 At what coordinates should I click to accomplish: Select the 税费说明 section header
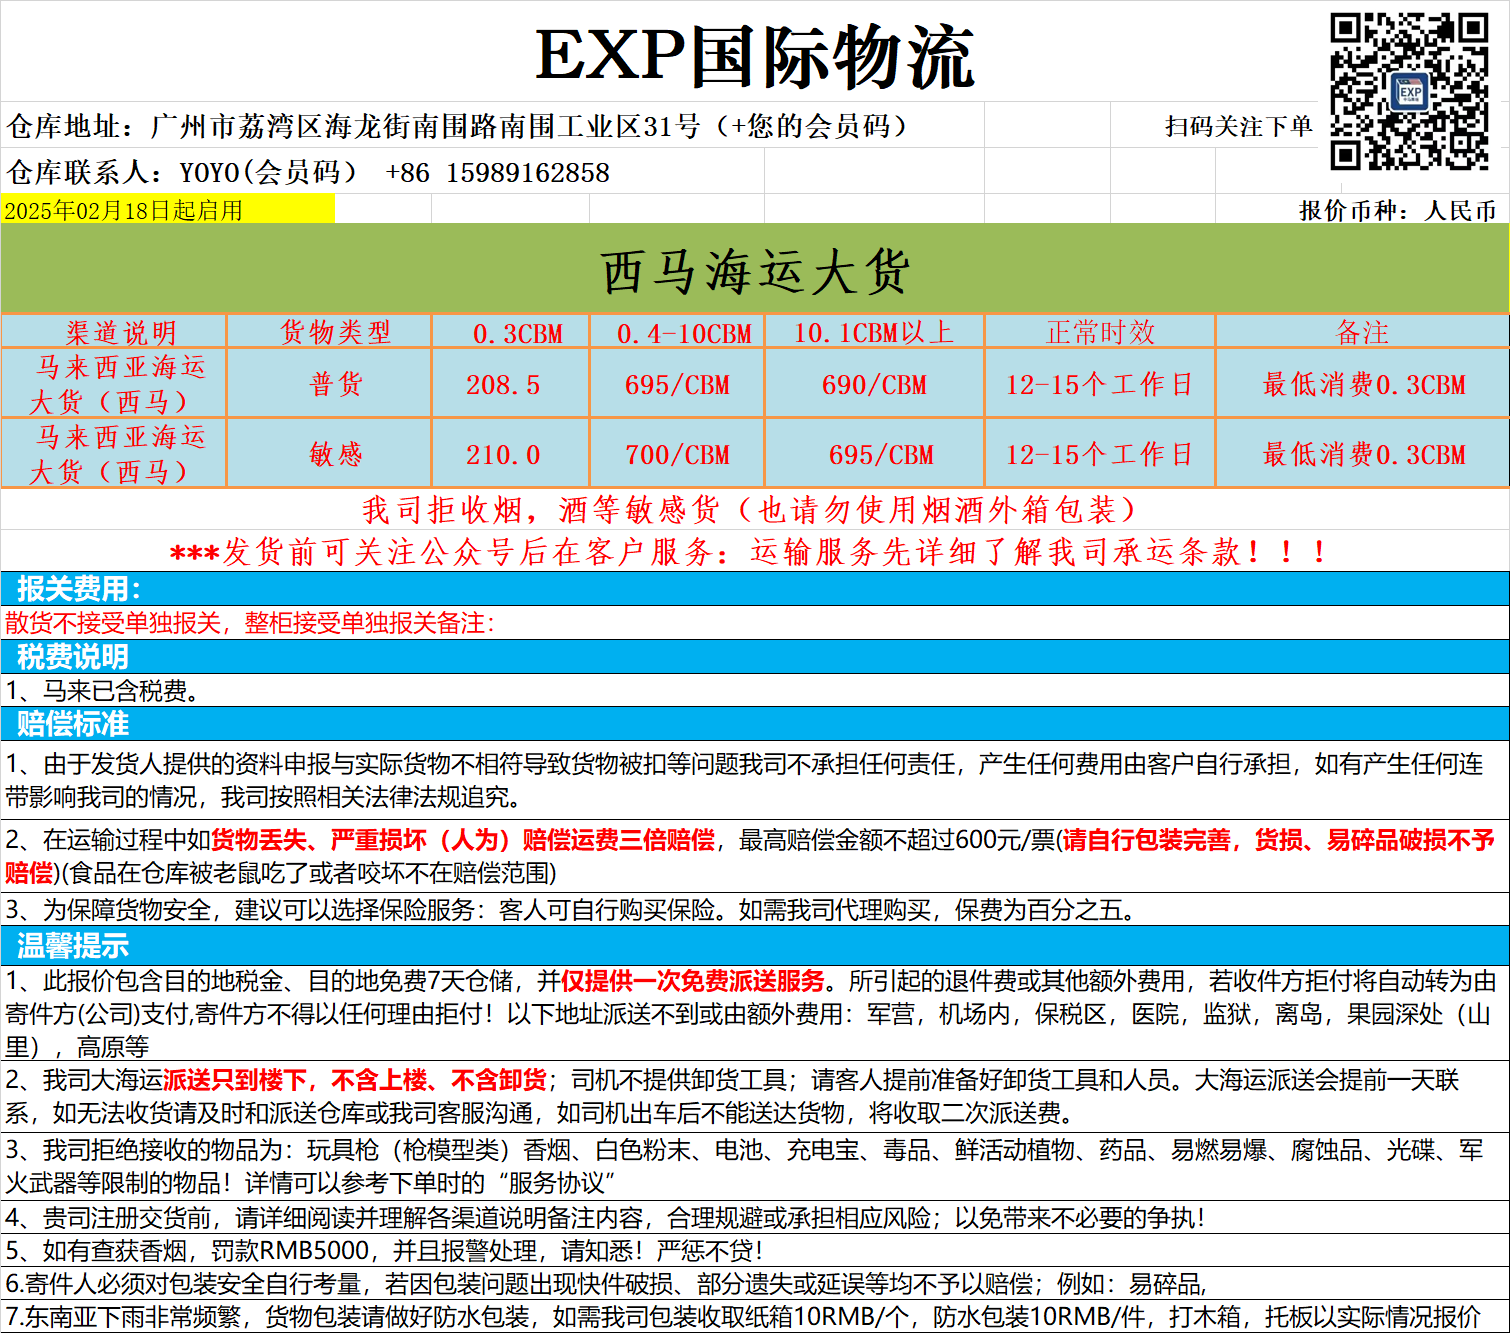(x=755, y=657)
